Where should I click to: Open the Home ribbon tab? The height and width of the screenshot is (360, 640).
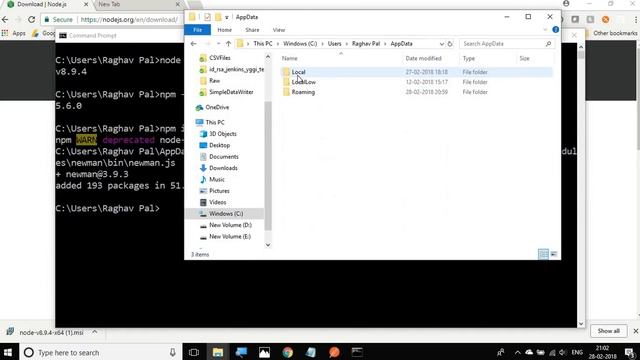click(224, 30)
